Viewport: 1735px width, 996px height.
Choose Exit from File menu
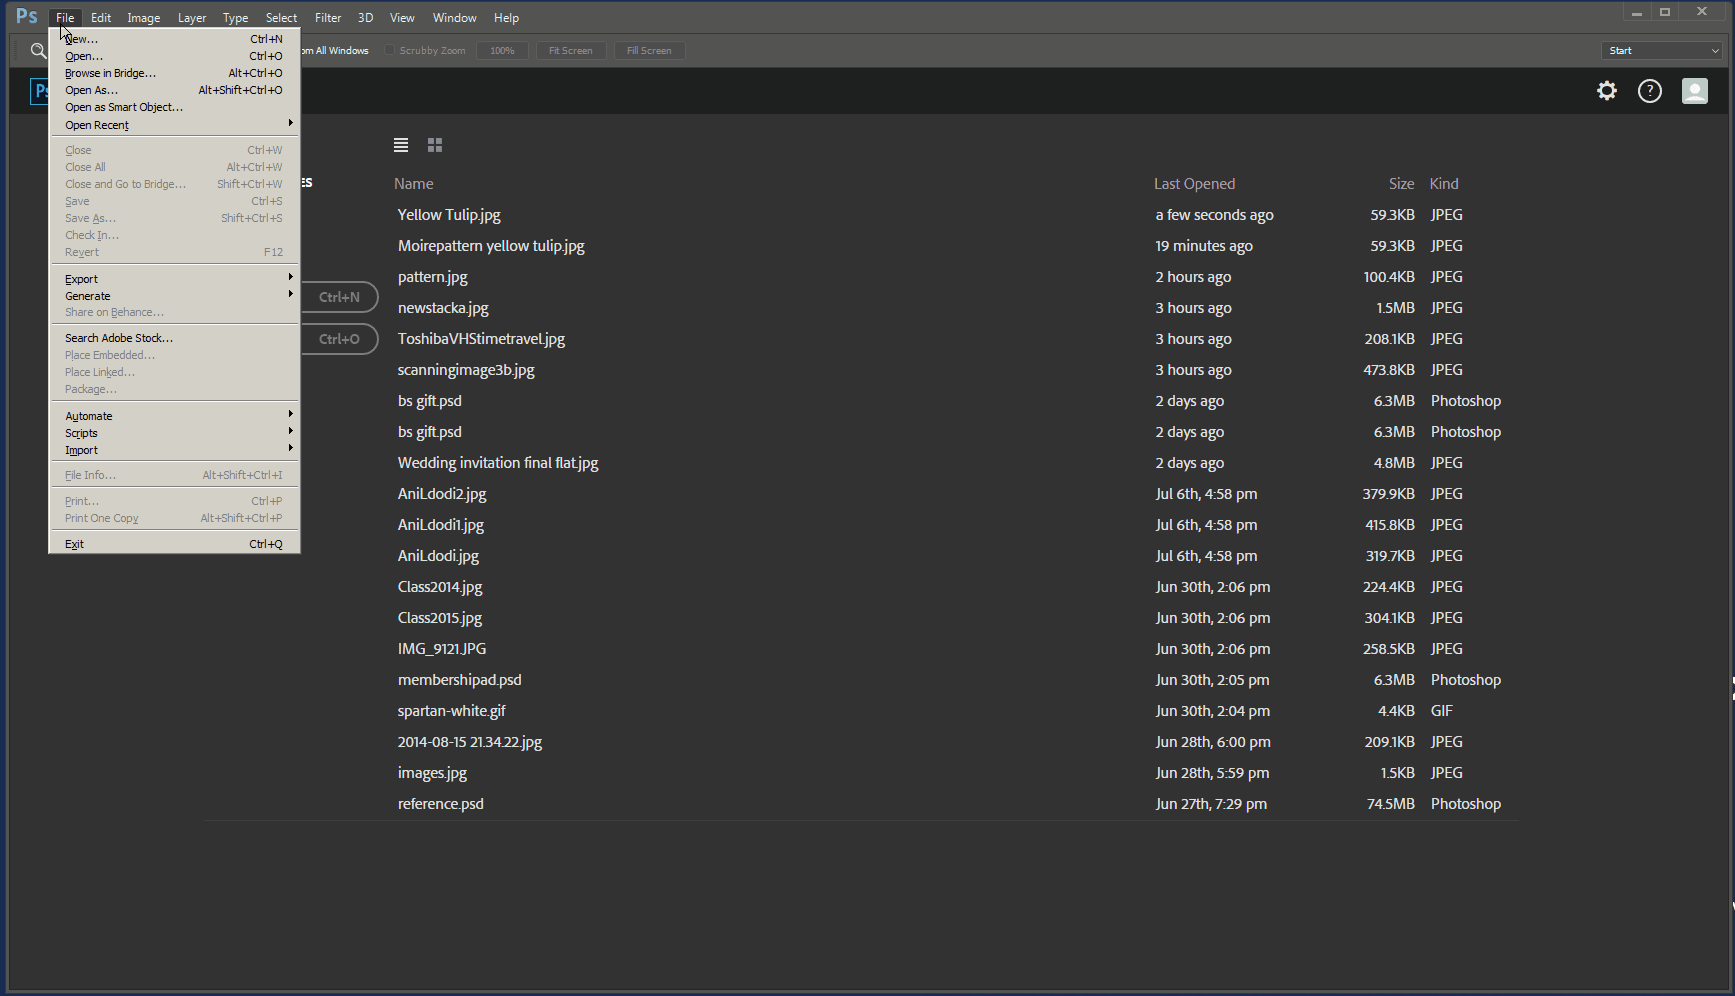point(174,544)
